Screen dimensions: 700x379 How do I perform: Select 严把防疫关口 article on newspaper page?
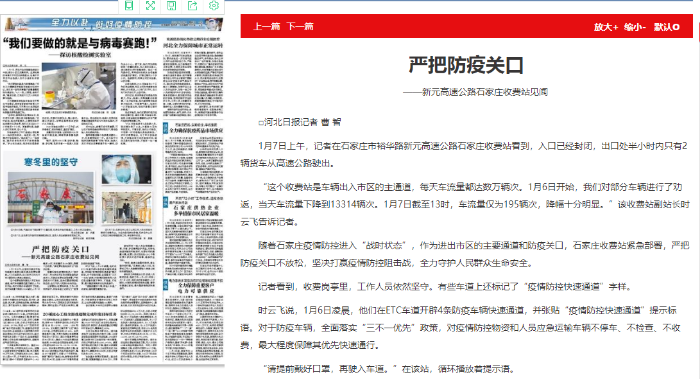point(61,249)
